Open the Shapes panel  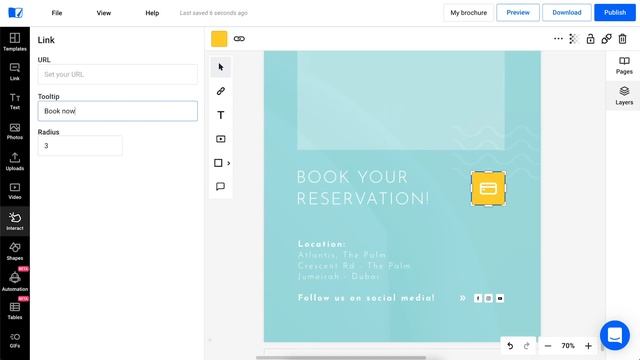[15, 251]
